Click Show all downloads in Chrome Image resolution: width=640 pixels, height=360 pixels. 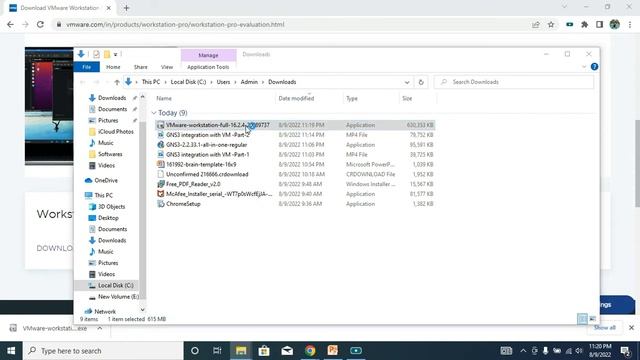pyautogui.click(x=604, y=328)
